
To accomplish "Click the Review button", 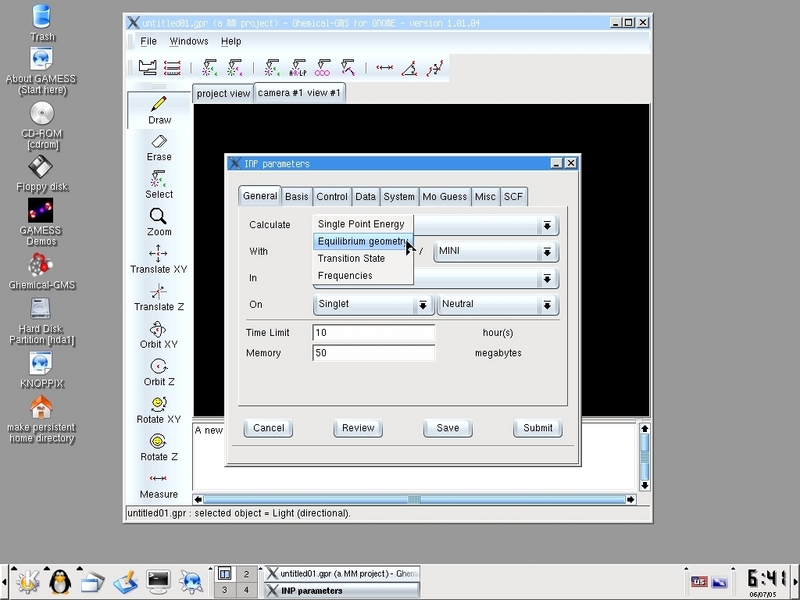I will pyautogui.click(x=358, y=428).
